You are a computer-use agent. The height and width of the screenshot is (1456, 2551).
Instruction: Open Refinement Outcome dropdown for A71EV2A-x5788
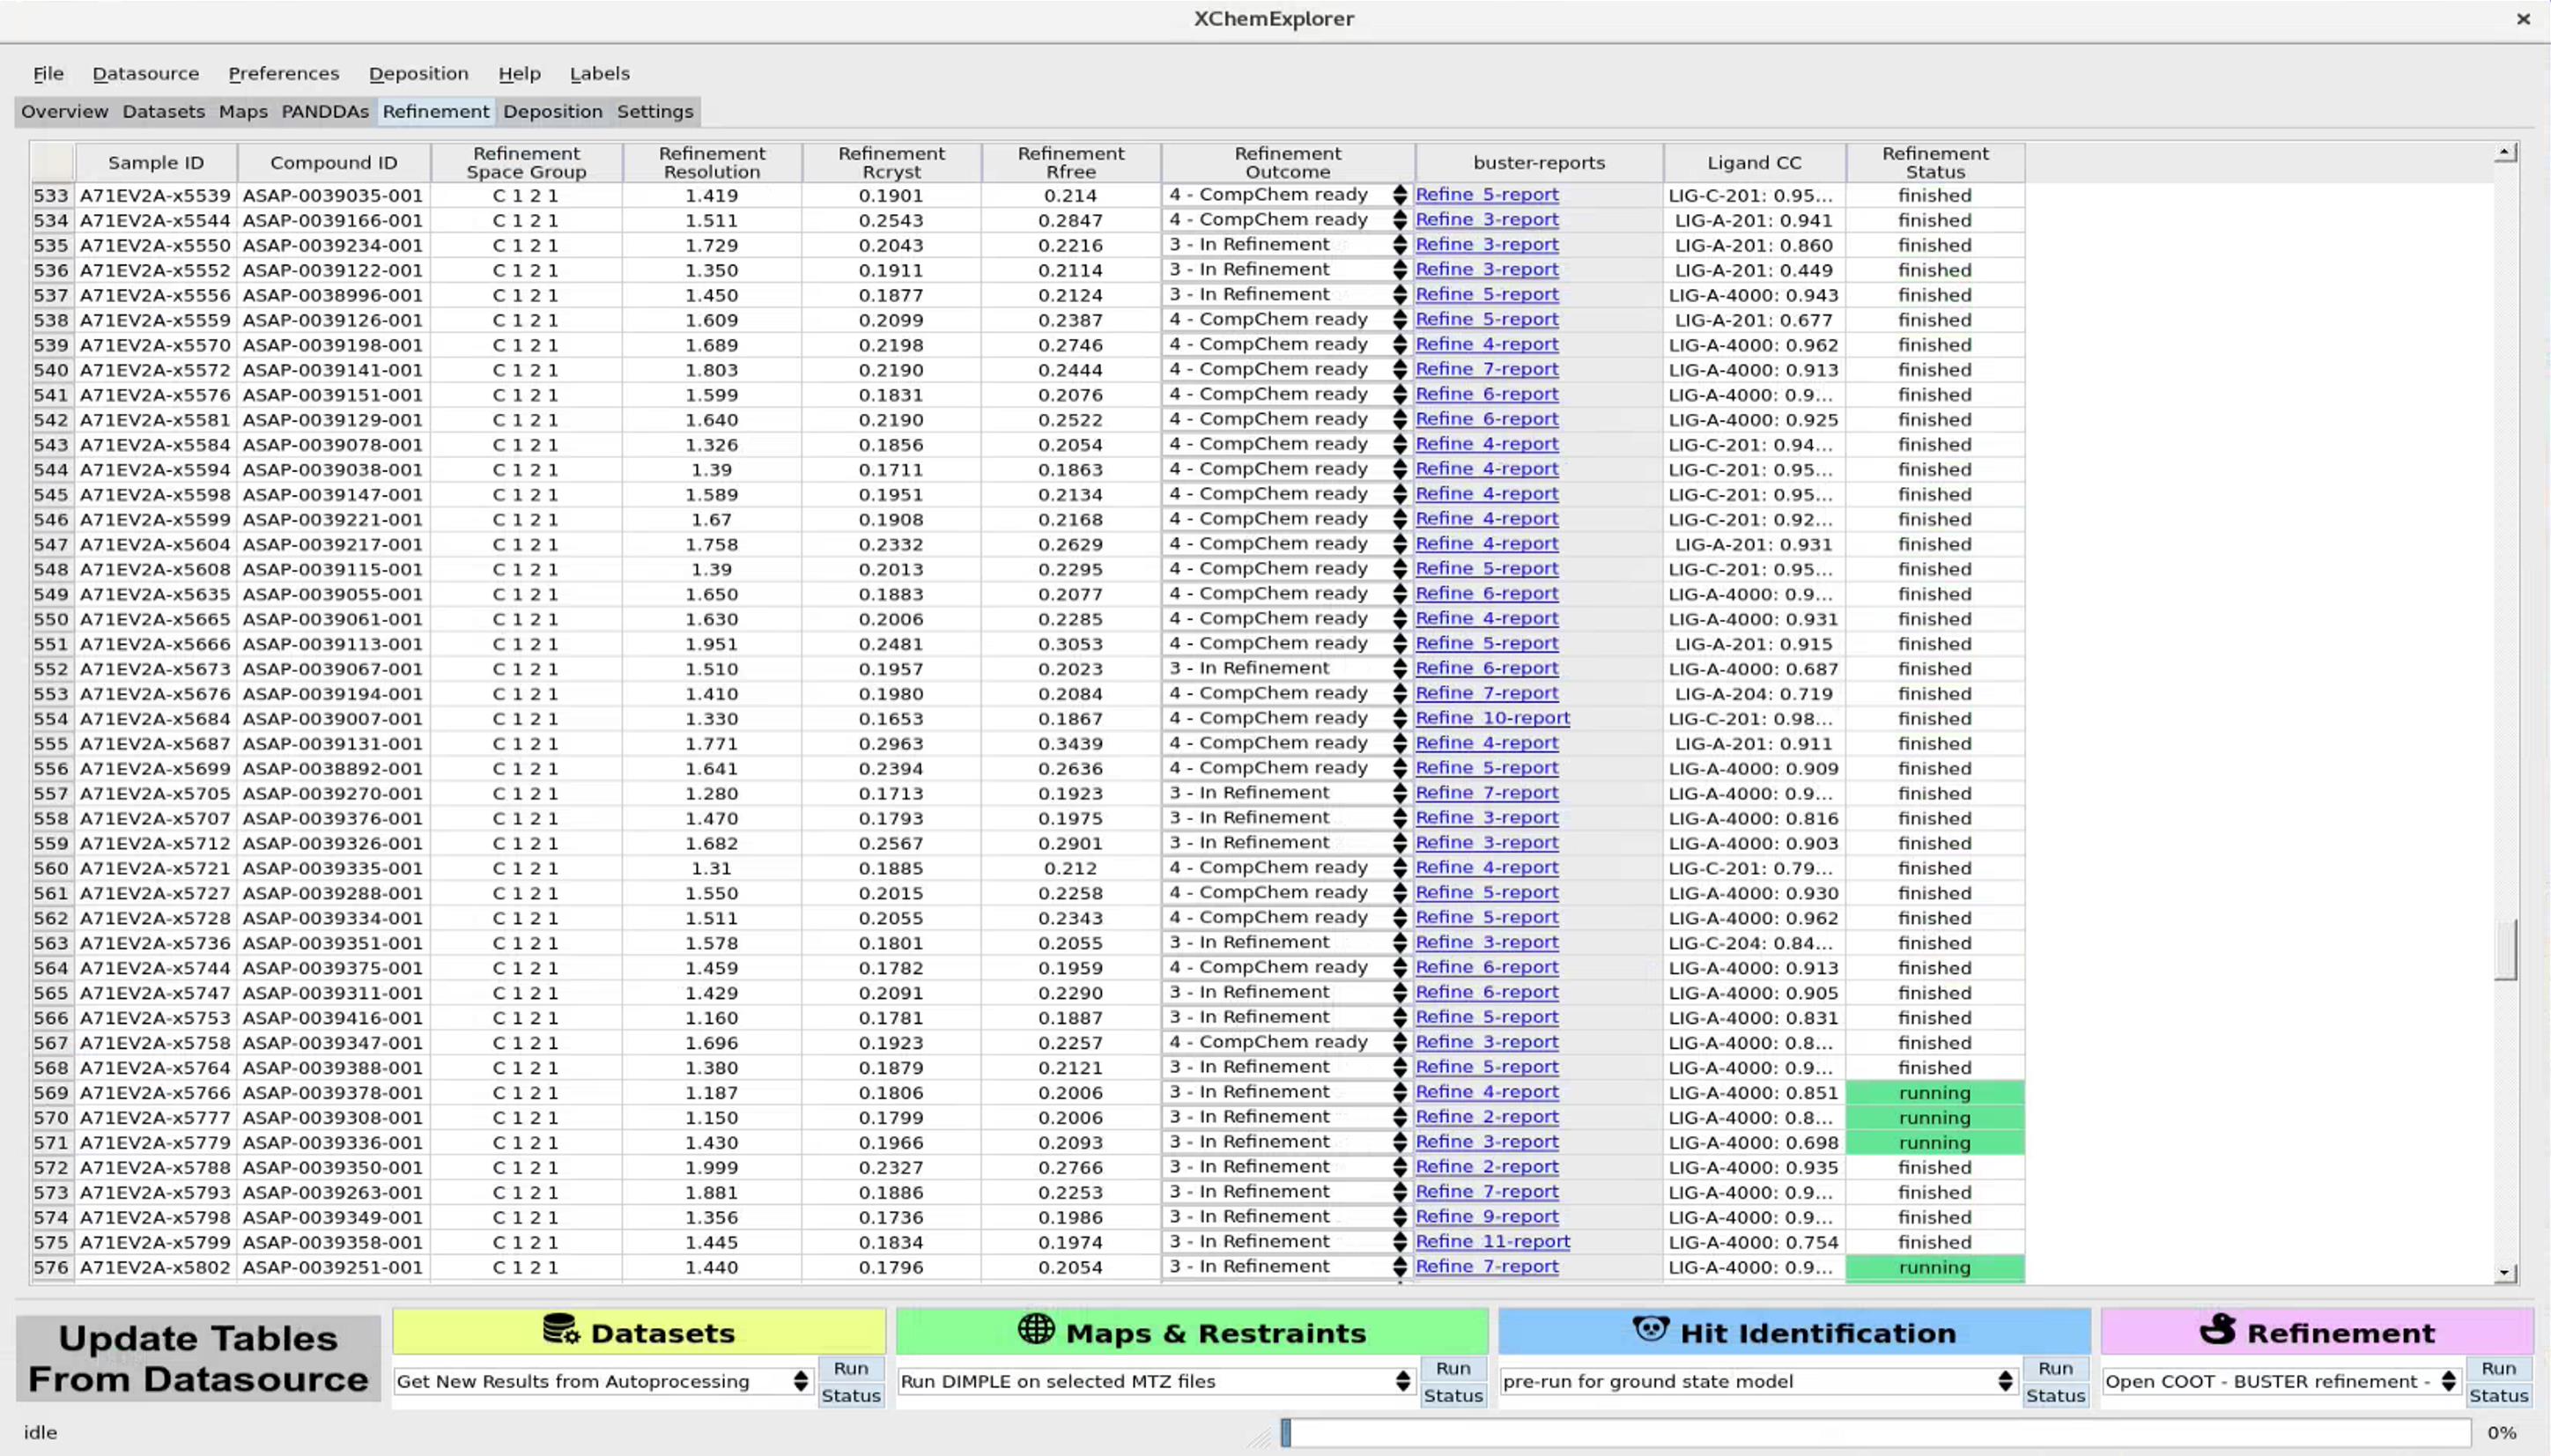1288,1167
